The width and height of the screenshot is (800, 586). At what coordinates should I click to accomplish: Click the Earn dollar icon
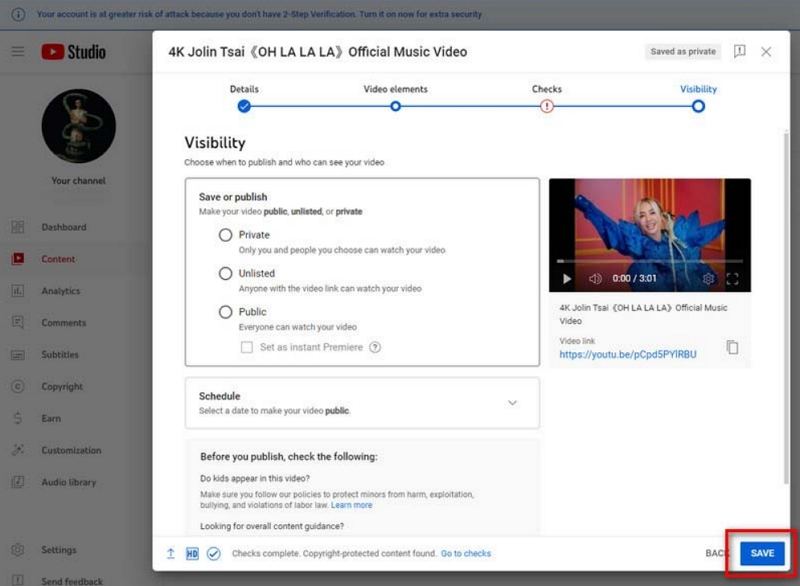18,418
